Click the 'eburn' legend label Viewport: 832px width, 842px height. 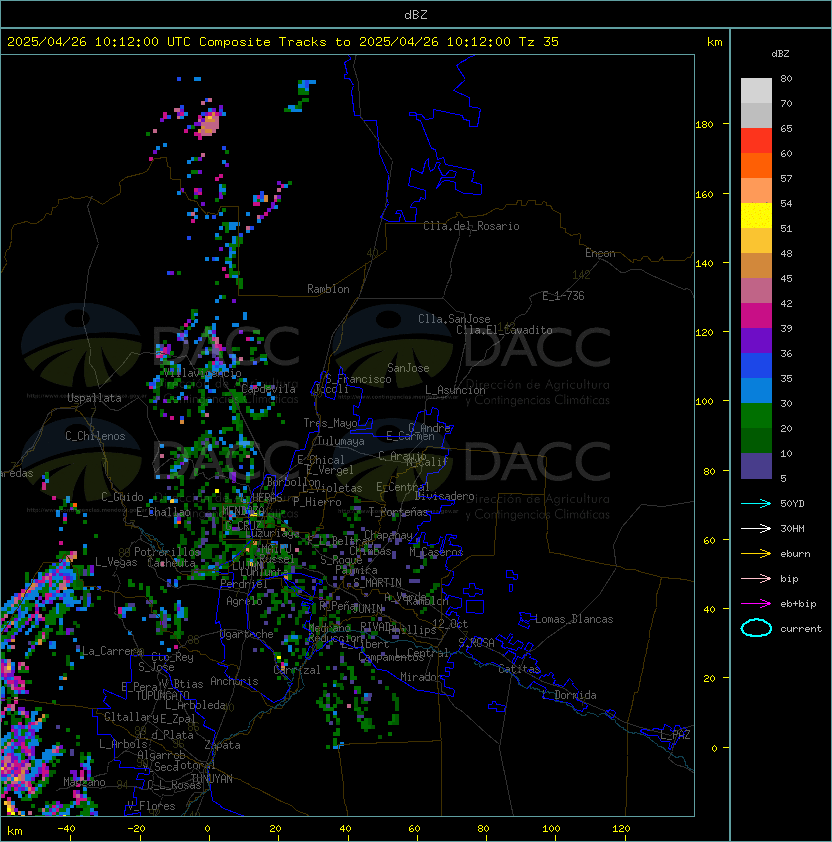(795, 554)
